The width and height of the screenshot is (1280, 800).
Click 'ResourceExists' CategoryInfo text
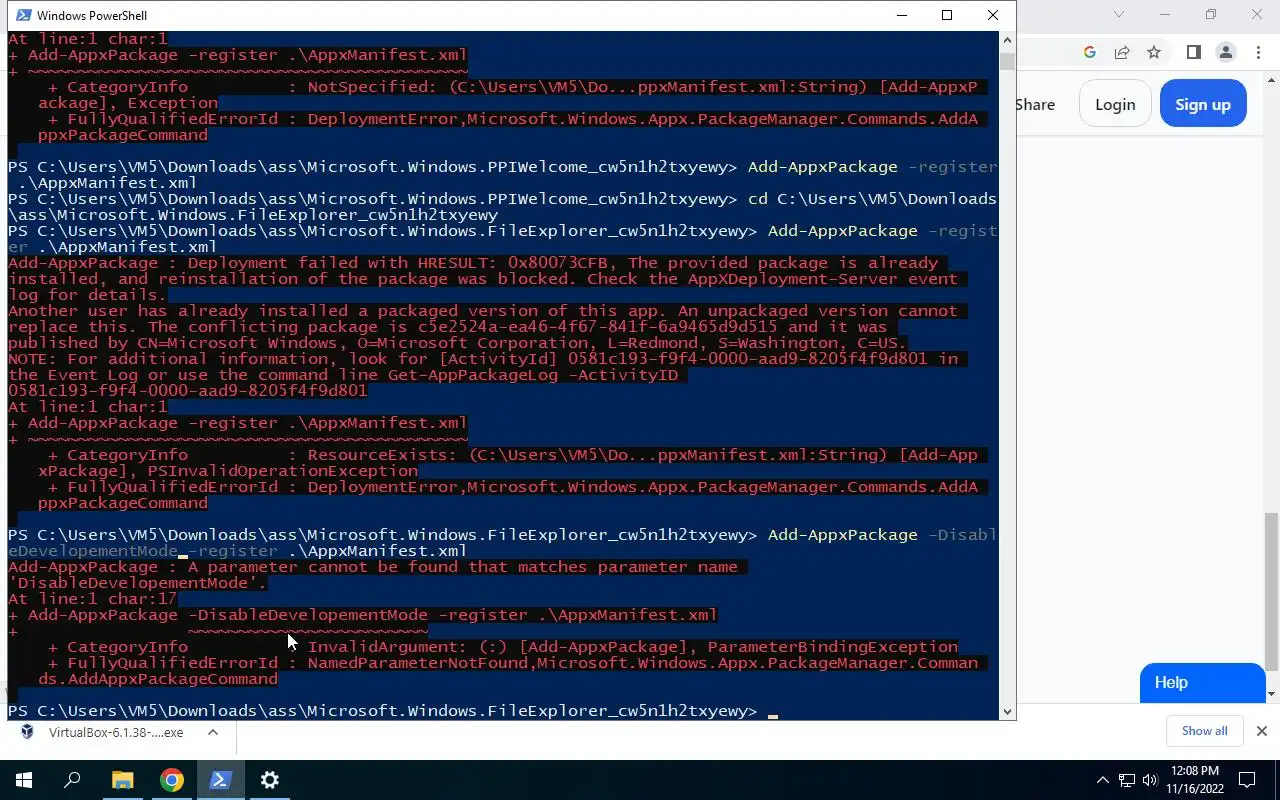coord(378,455)
